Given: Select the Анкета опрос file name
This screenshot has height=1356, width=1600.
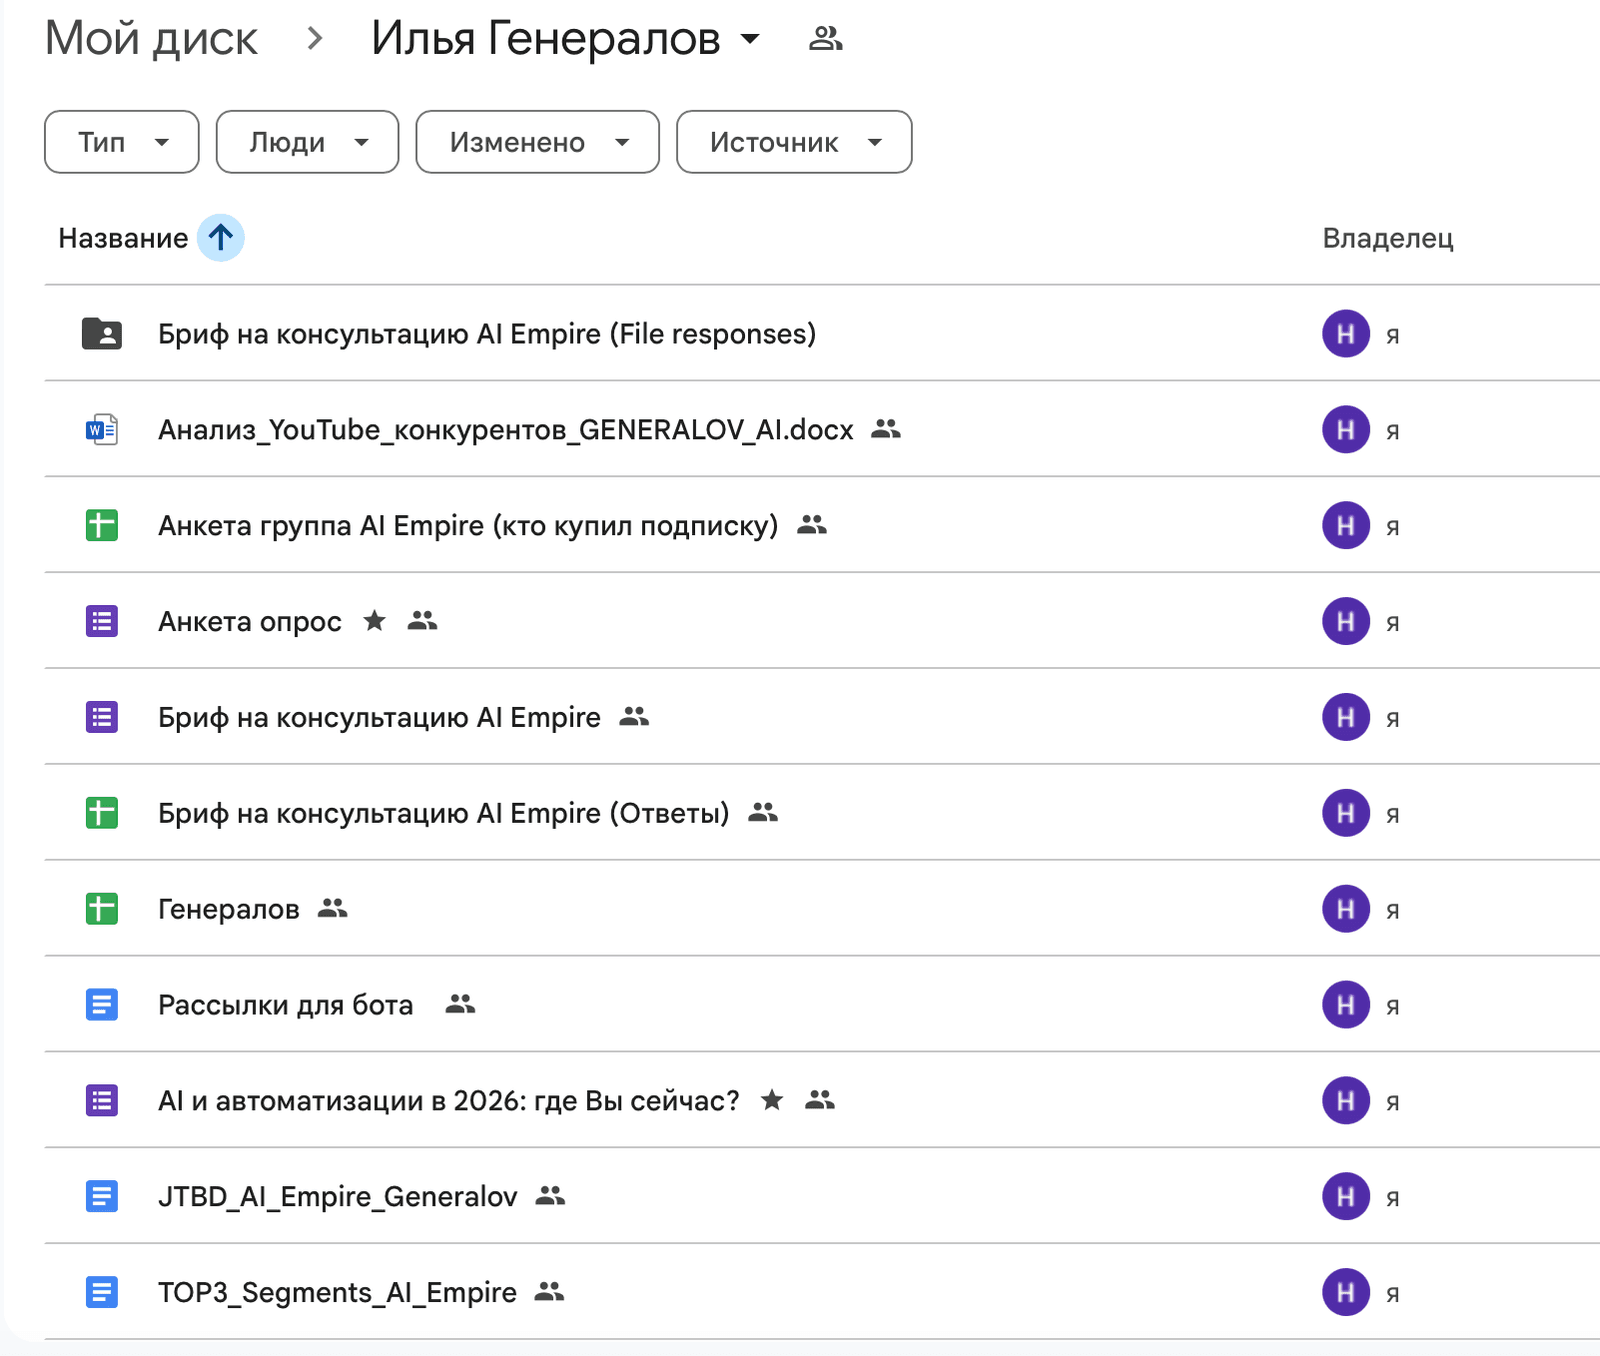Looking at the screenshot, I should pyautogui.click(x=250, y=621).
